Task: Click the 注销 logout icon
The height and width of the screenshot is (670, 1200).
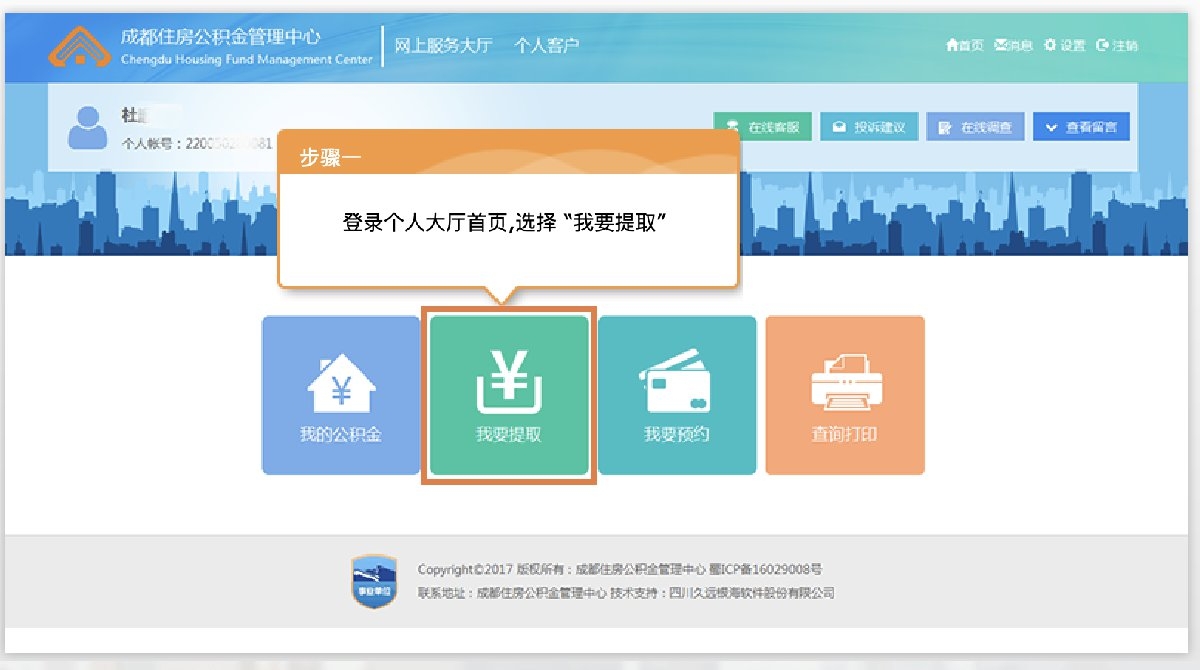Action: point(1101,45)
